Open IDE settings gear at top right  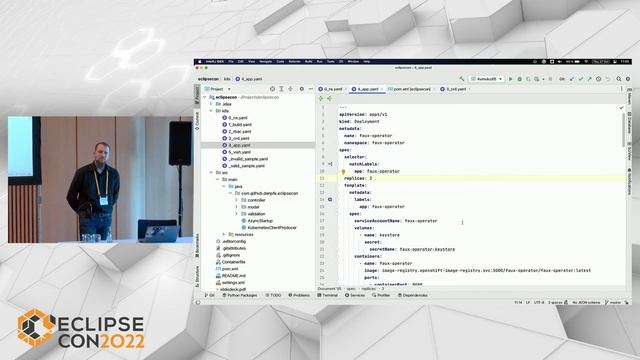pyautogui.click(x=628, y=79)
